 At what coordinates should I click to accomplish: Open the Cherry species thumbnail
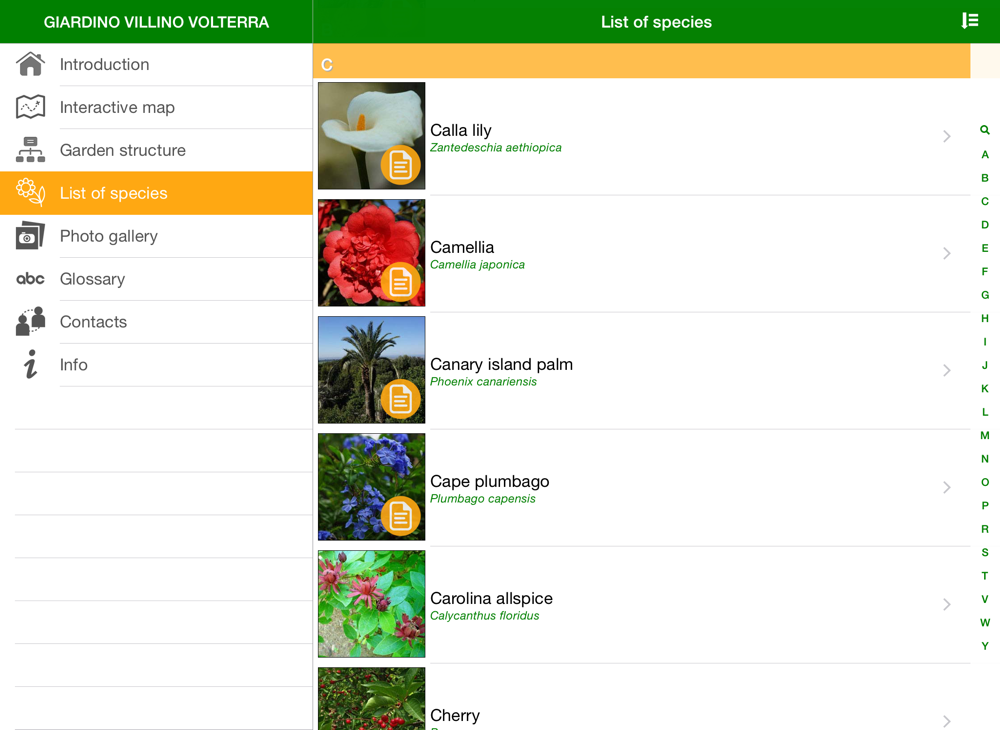tap(371, 698)
